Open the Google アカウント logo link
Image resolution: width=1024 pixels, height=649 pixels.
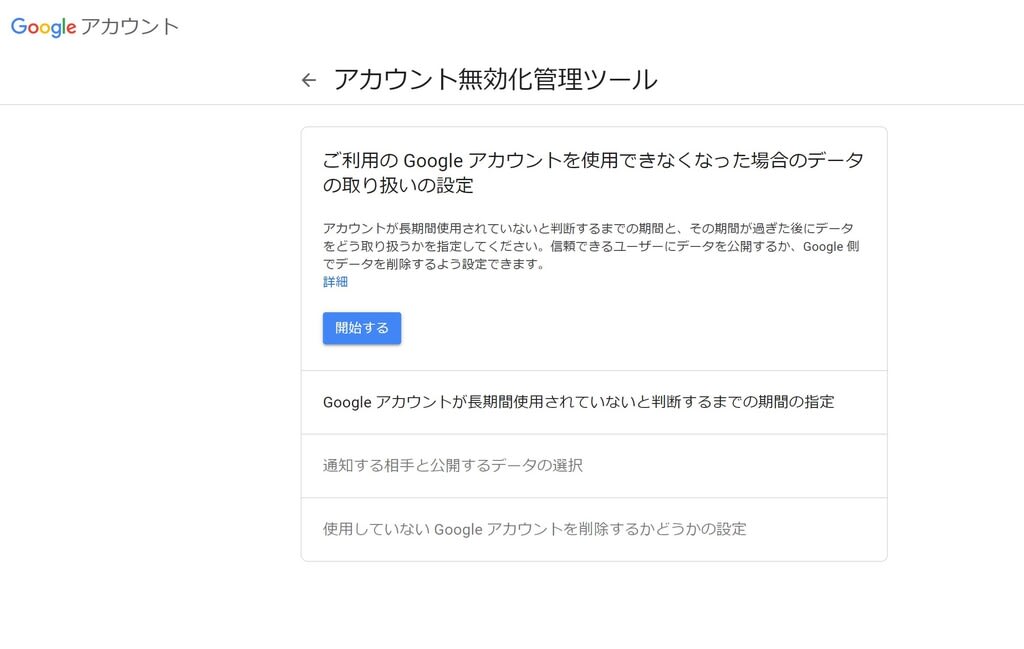95,27
